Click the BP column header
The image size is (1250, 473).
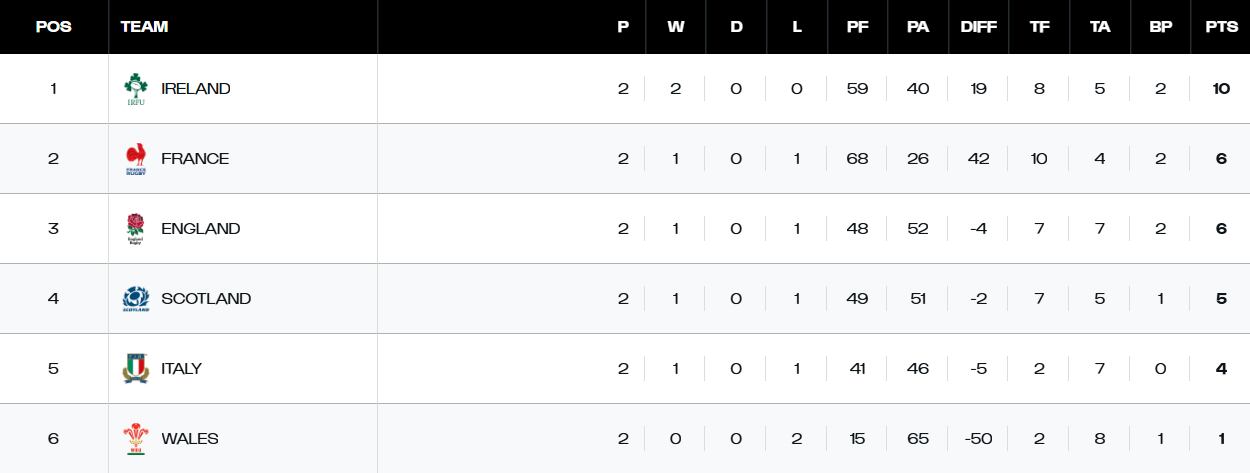click(x=1160, y=27)
